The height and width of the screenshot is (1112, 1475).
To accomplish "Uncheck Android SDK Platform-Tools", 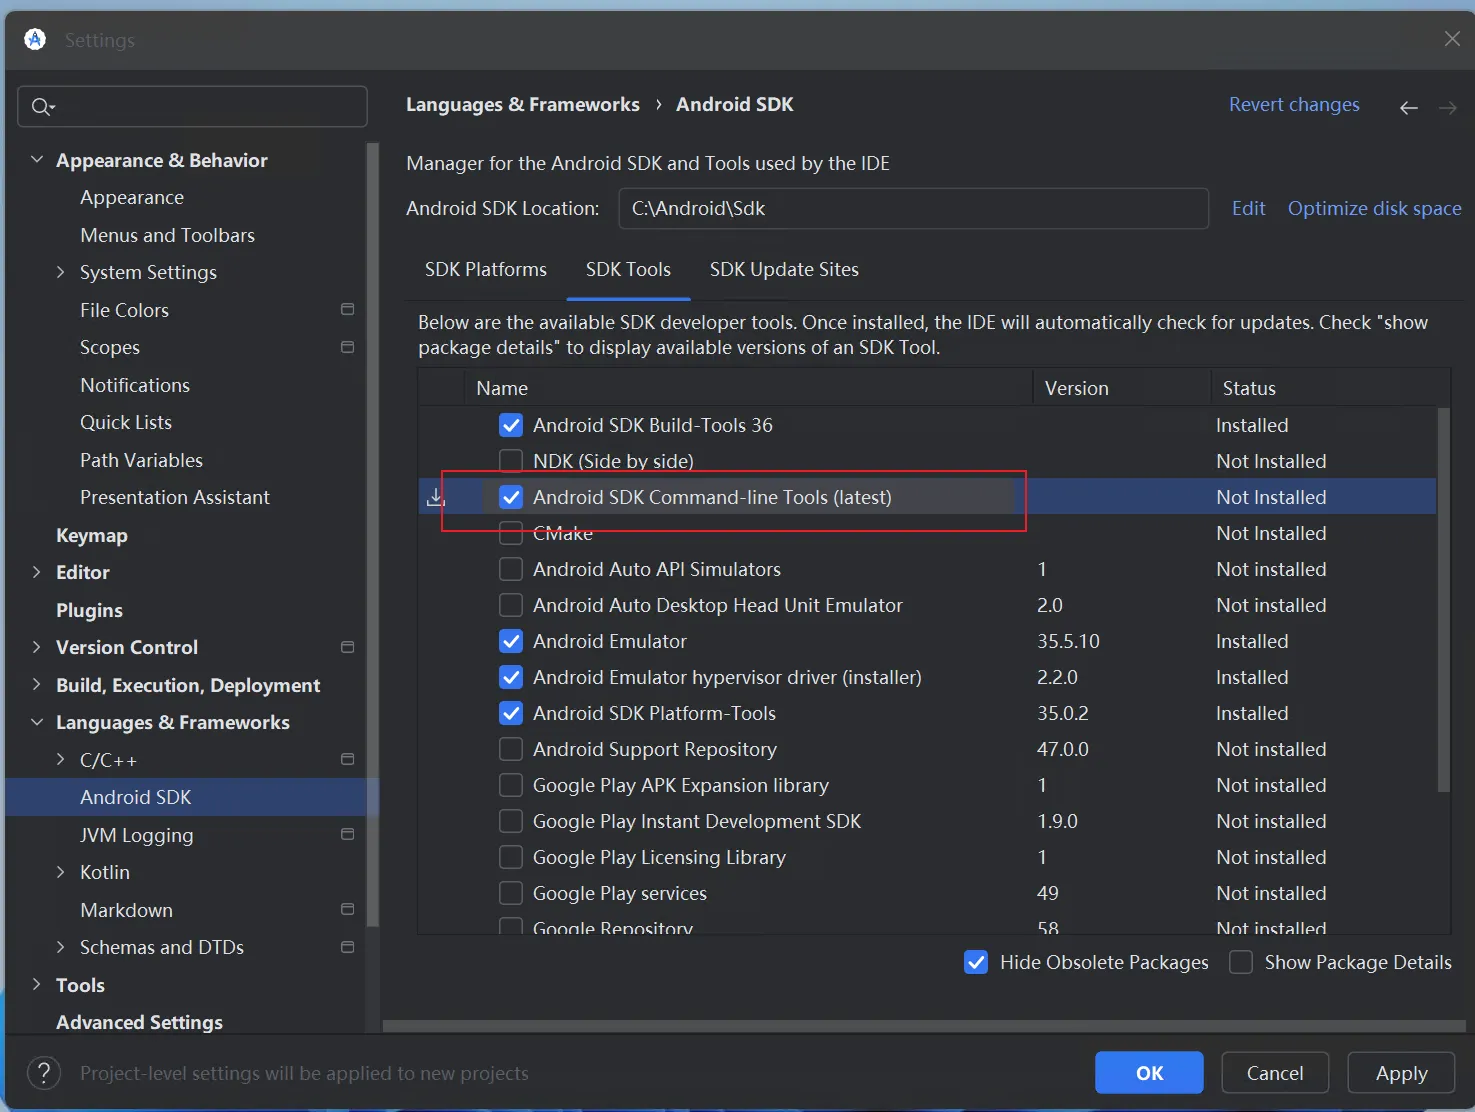I will pos(511,713).
